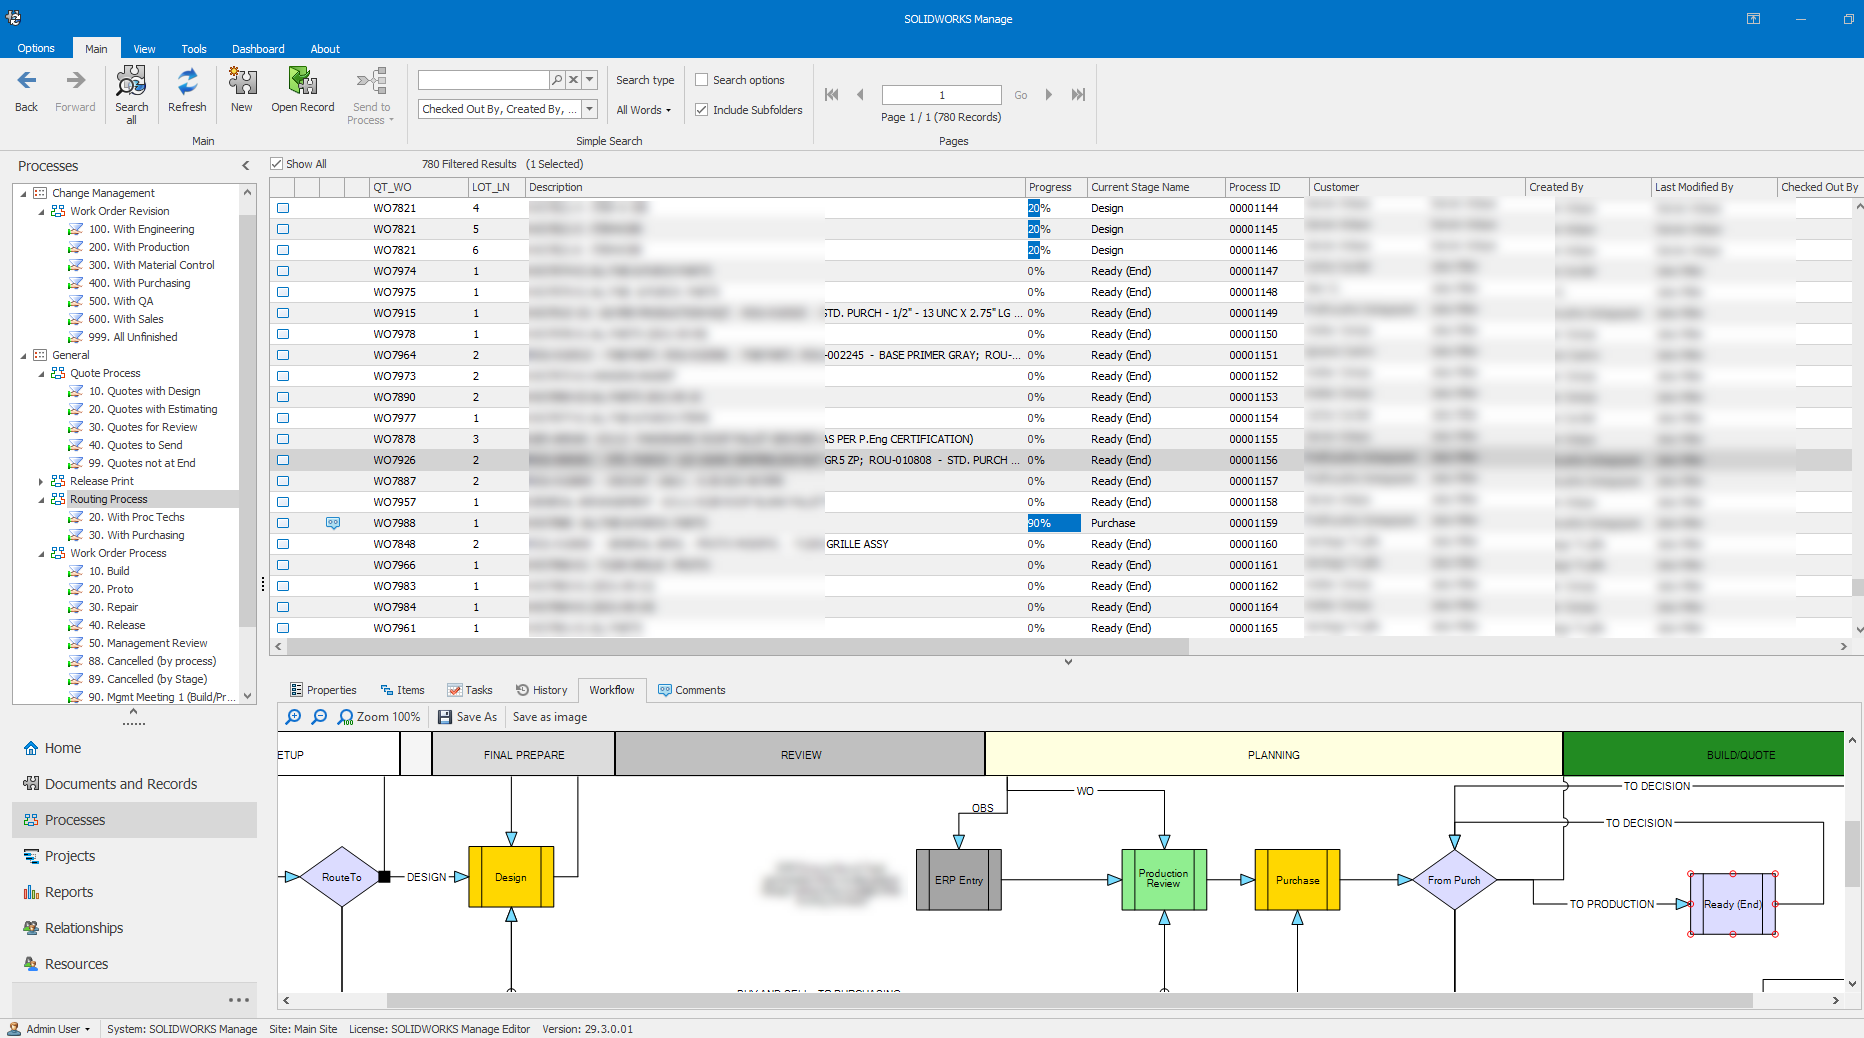Open Projects module in navigation pane
Screen dimensions: 1864x1038
[x=134, y=856]
